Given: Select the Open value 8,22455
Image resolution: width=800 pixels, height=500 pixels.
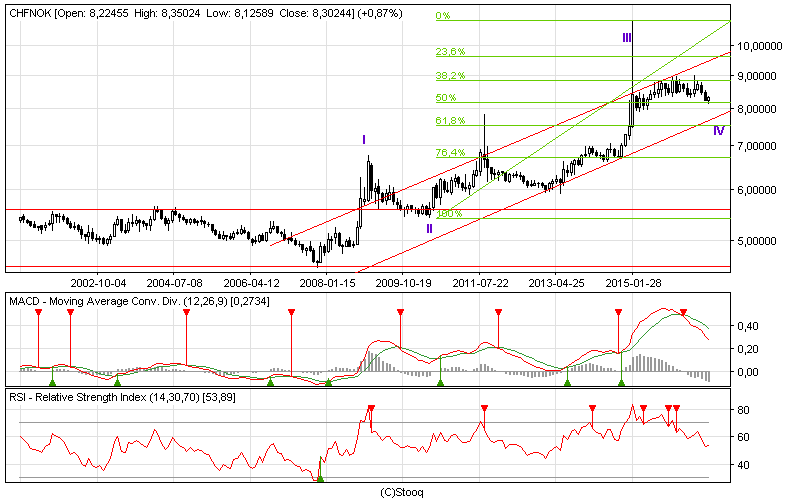Looking at the screenshot, I should point(109,14).
